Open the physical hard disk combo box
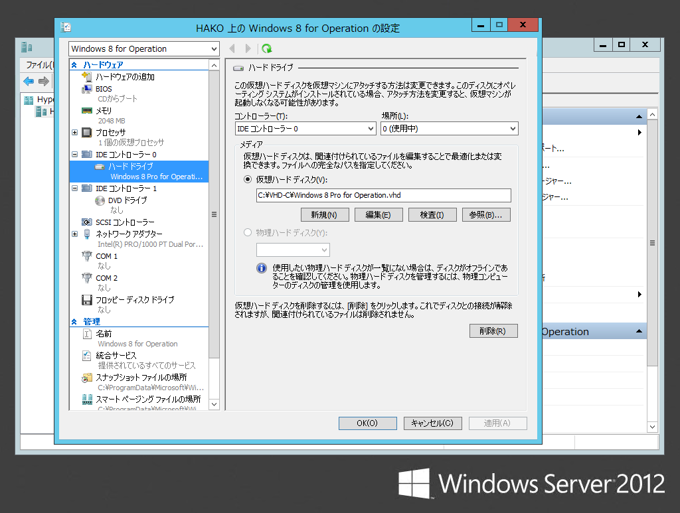Viewport: 680px width, 513px height. coord(293,250)
